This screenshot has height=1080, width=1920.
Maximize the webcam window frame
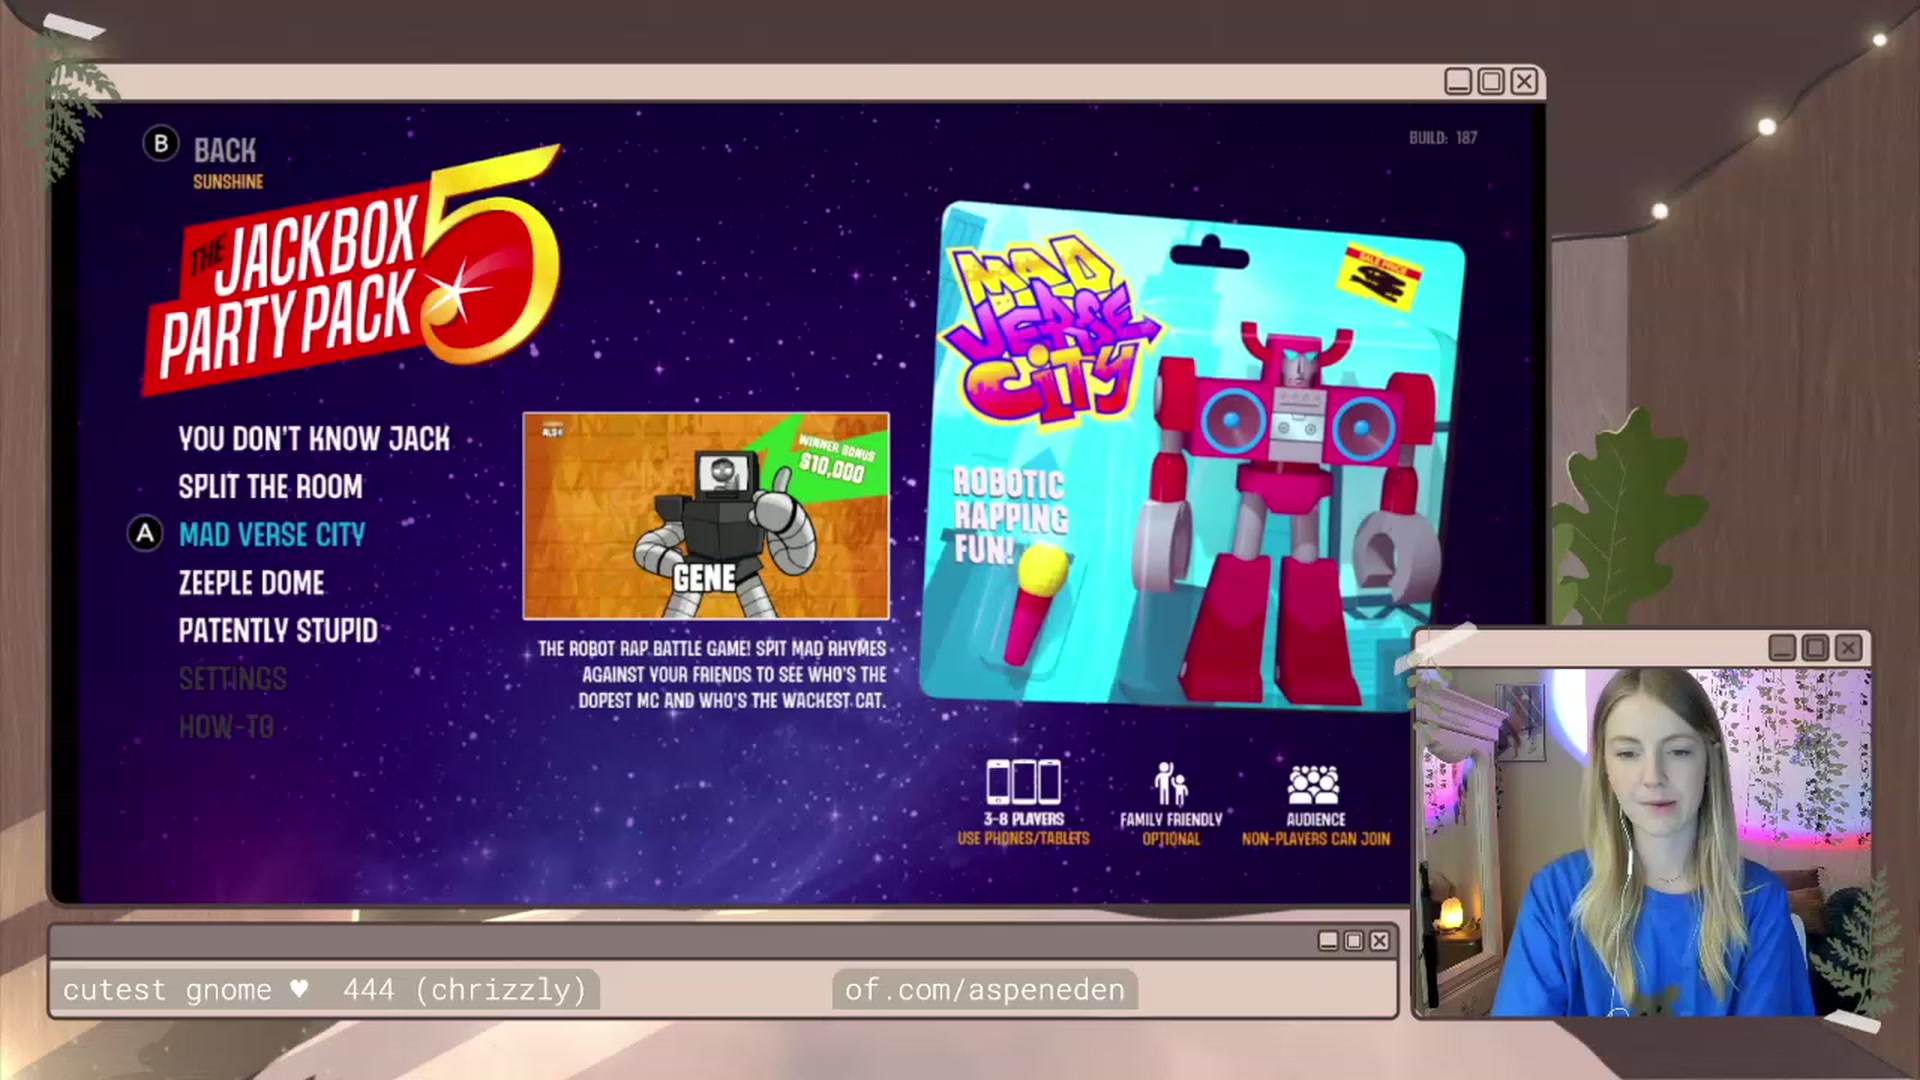tap(1815, 648)
